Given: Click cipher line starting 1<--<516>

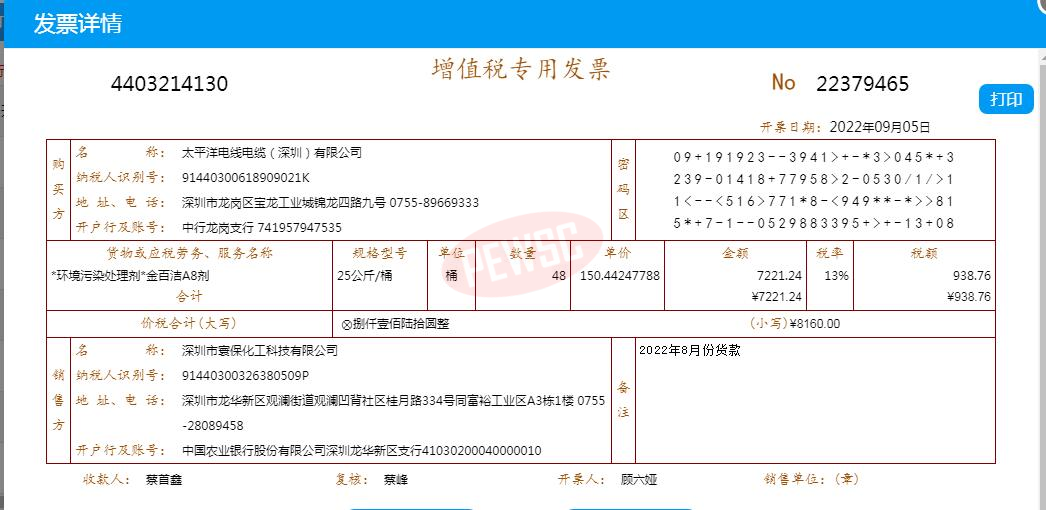Looking at the screenshot, I should pos(814,201).
